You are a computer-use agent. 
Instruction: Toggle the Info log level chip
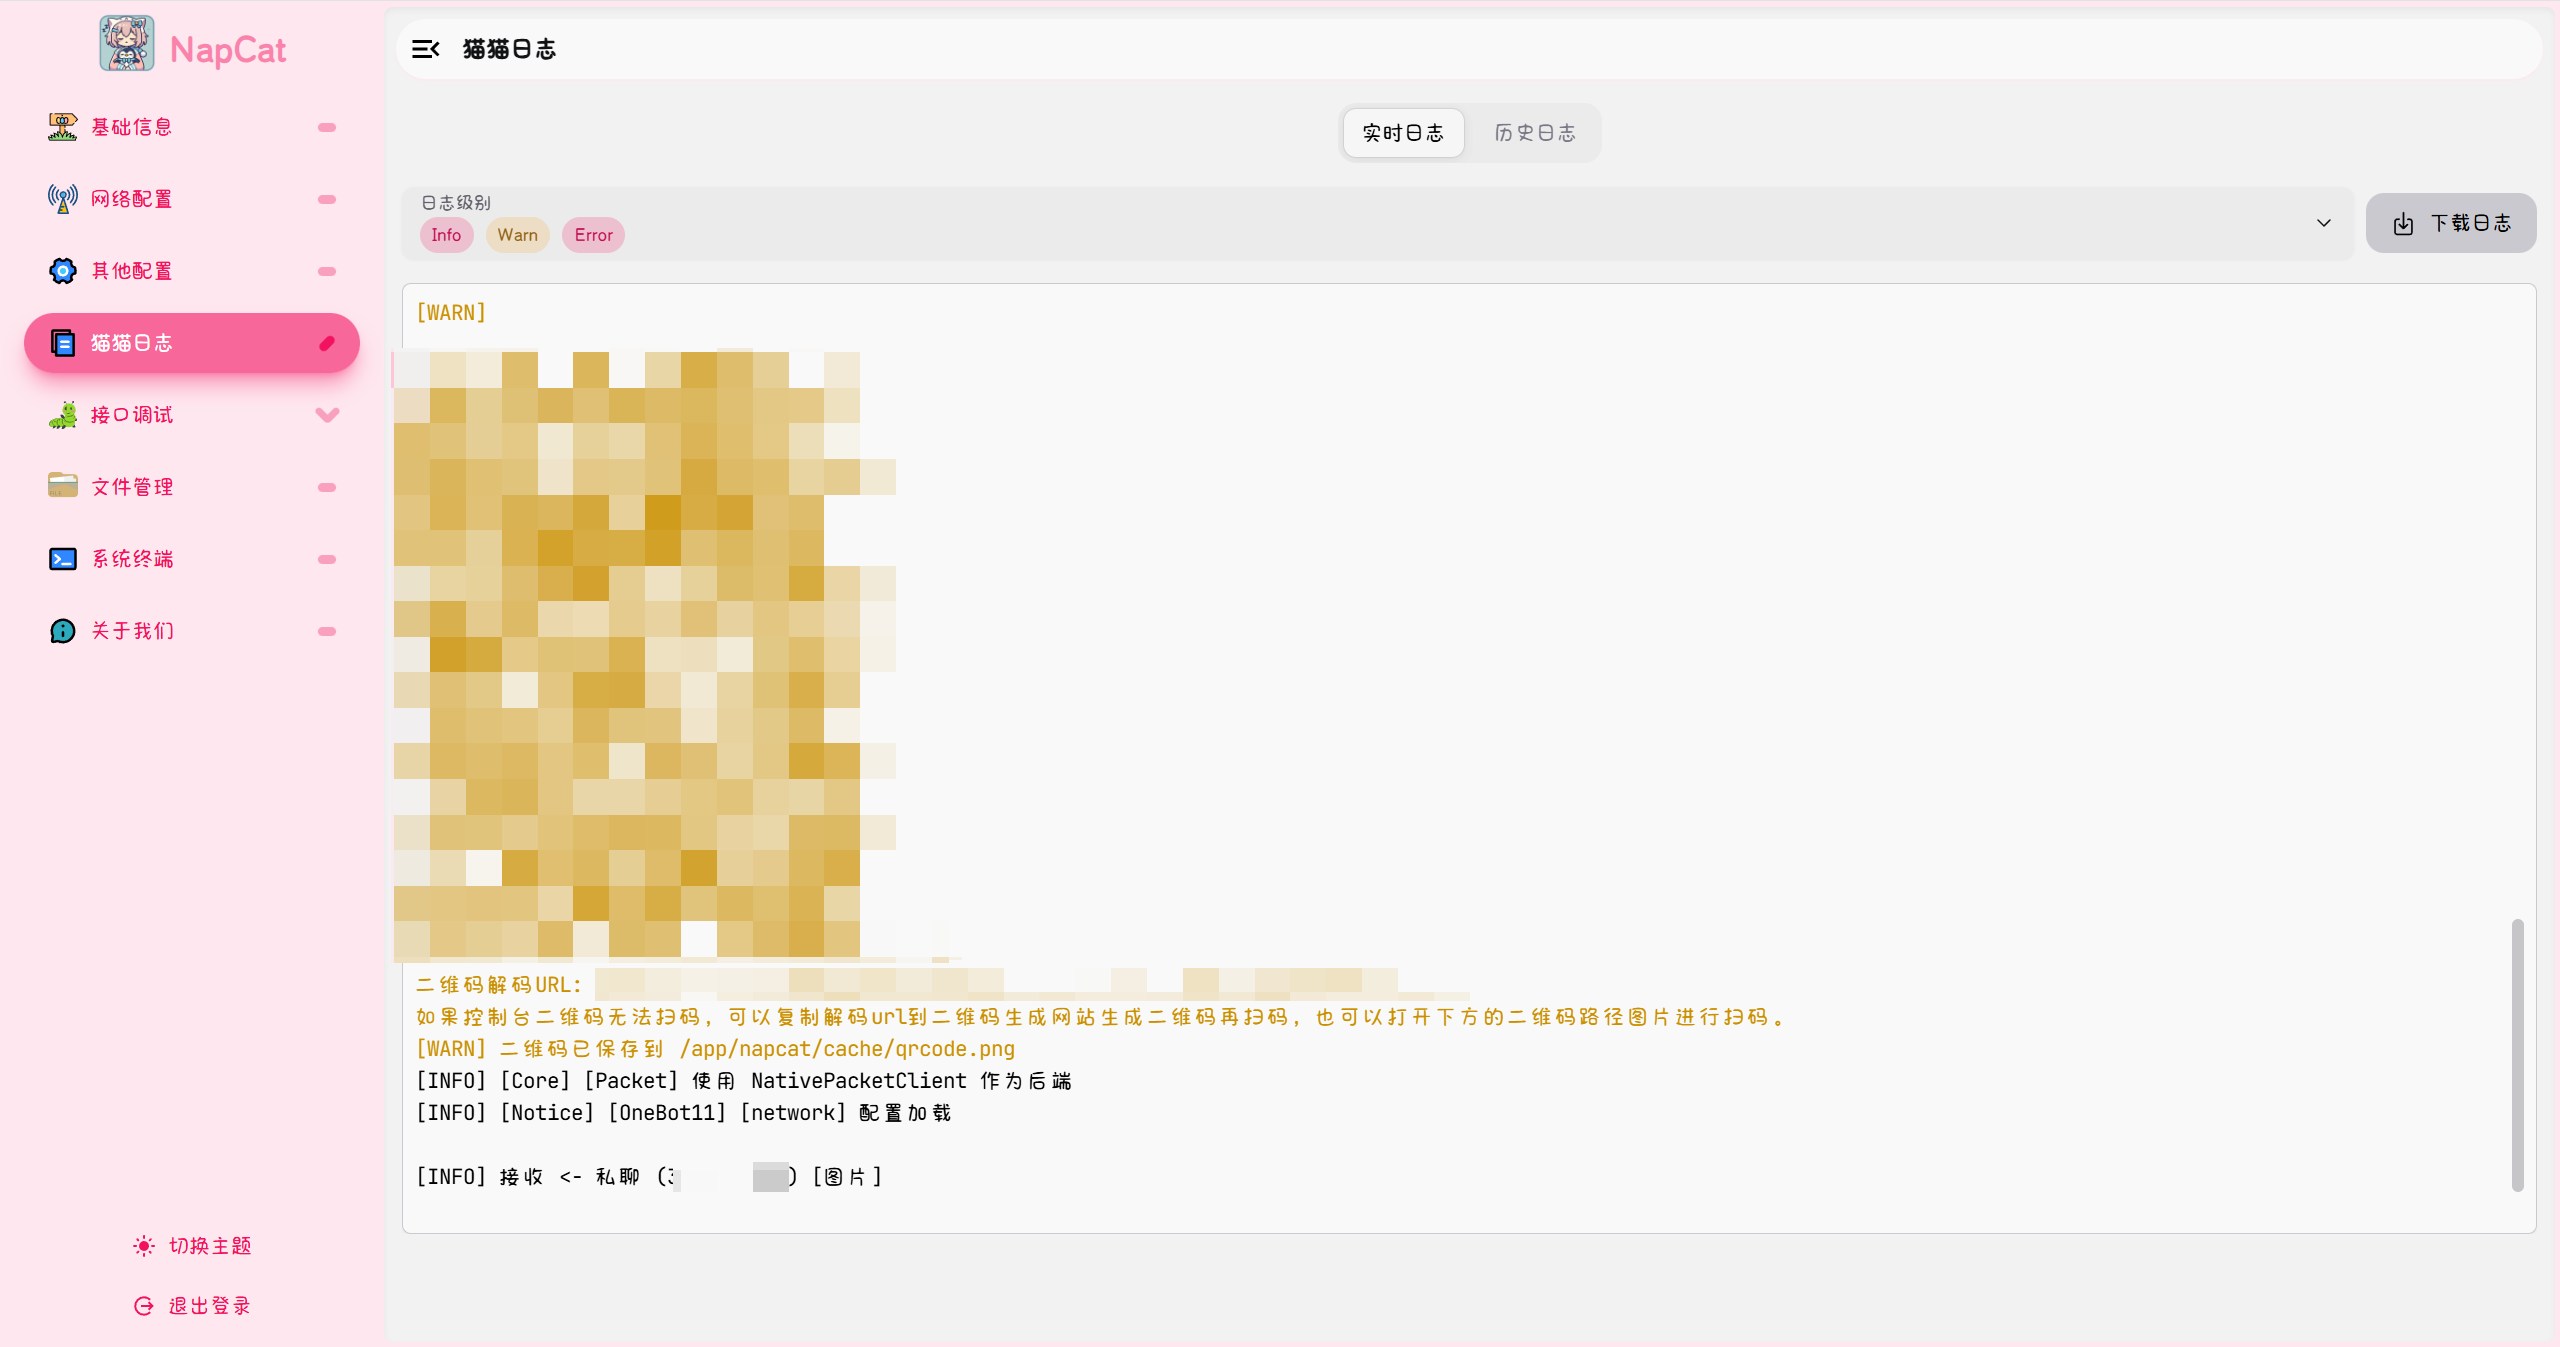pos(446,235)
